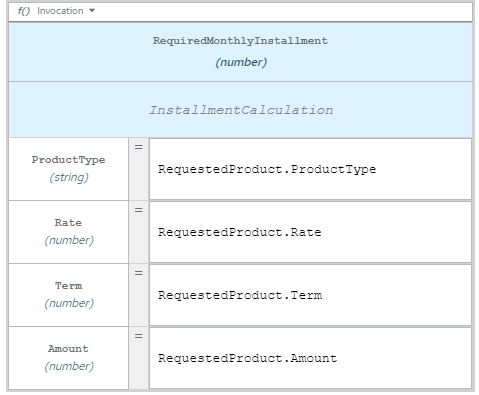This screenshot has height=395, width=479.
Task: Select the Amount parameter name
Action: point(68,348)
